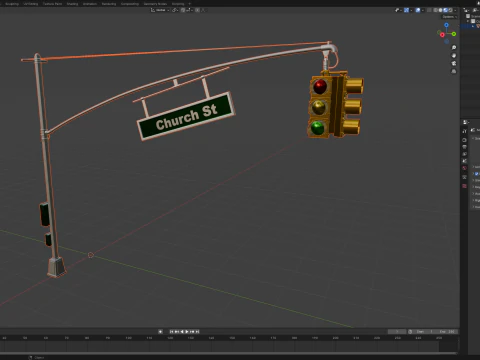Open the Object properties tab icon
Image resolution: width=480 pixels, height=360 pixels.
(464, 177)
